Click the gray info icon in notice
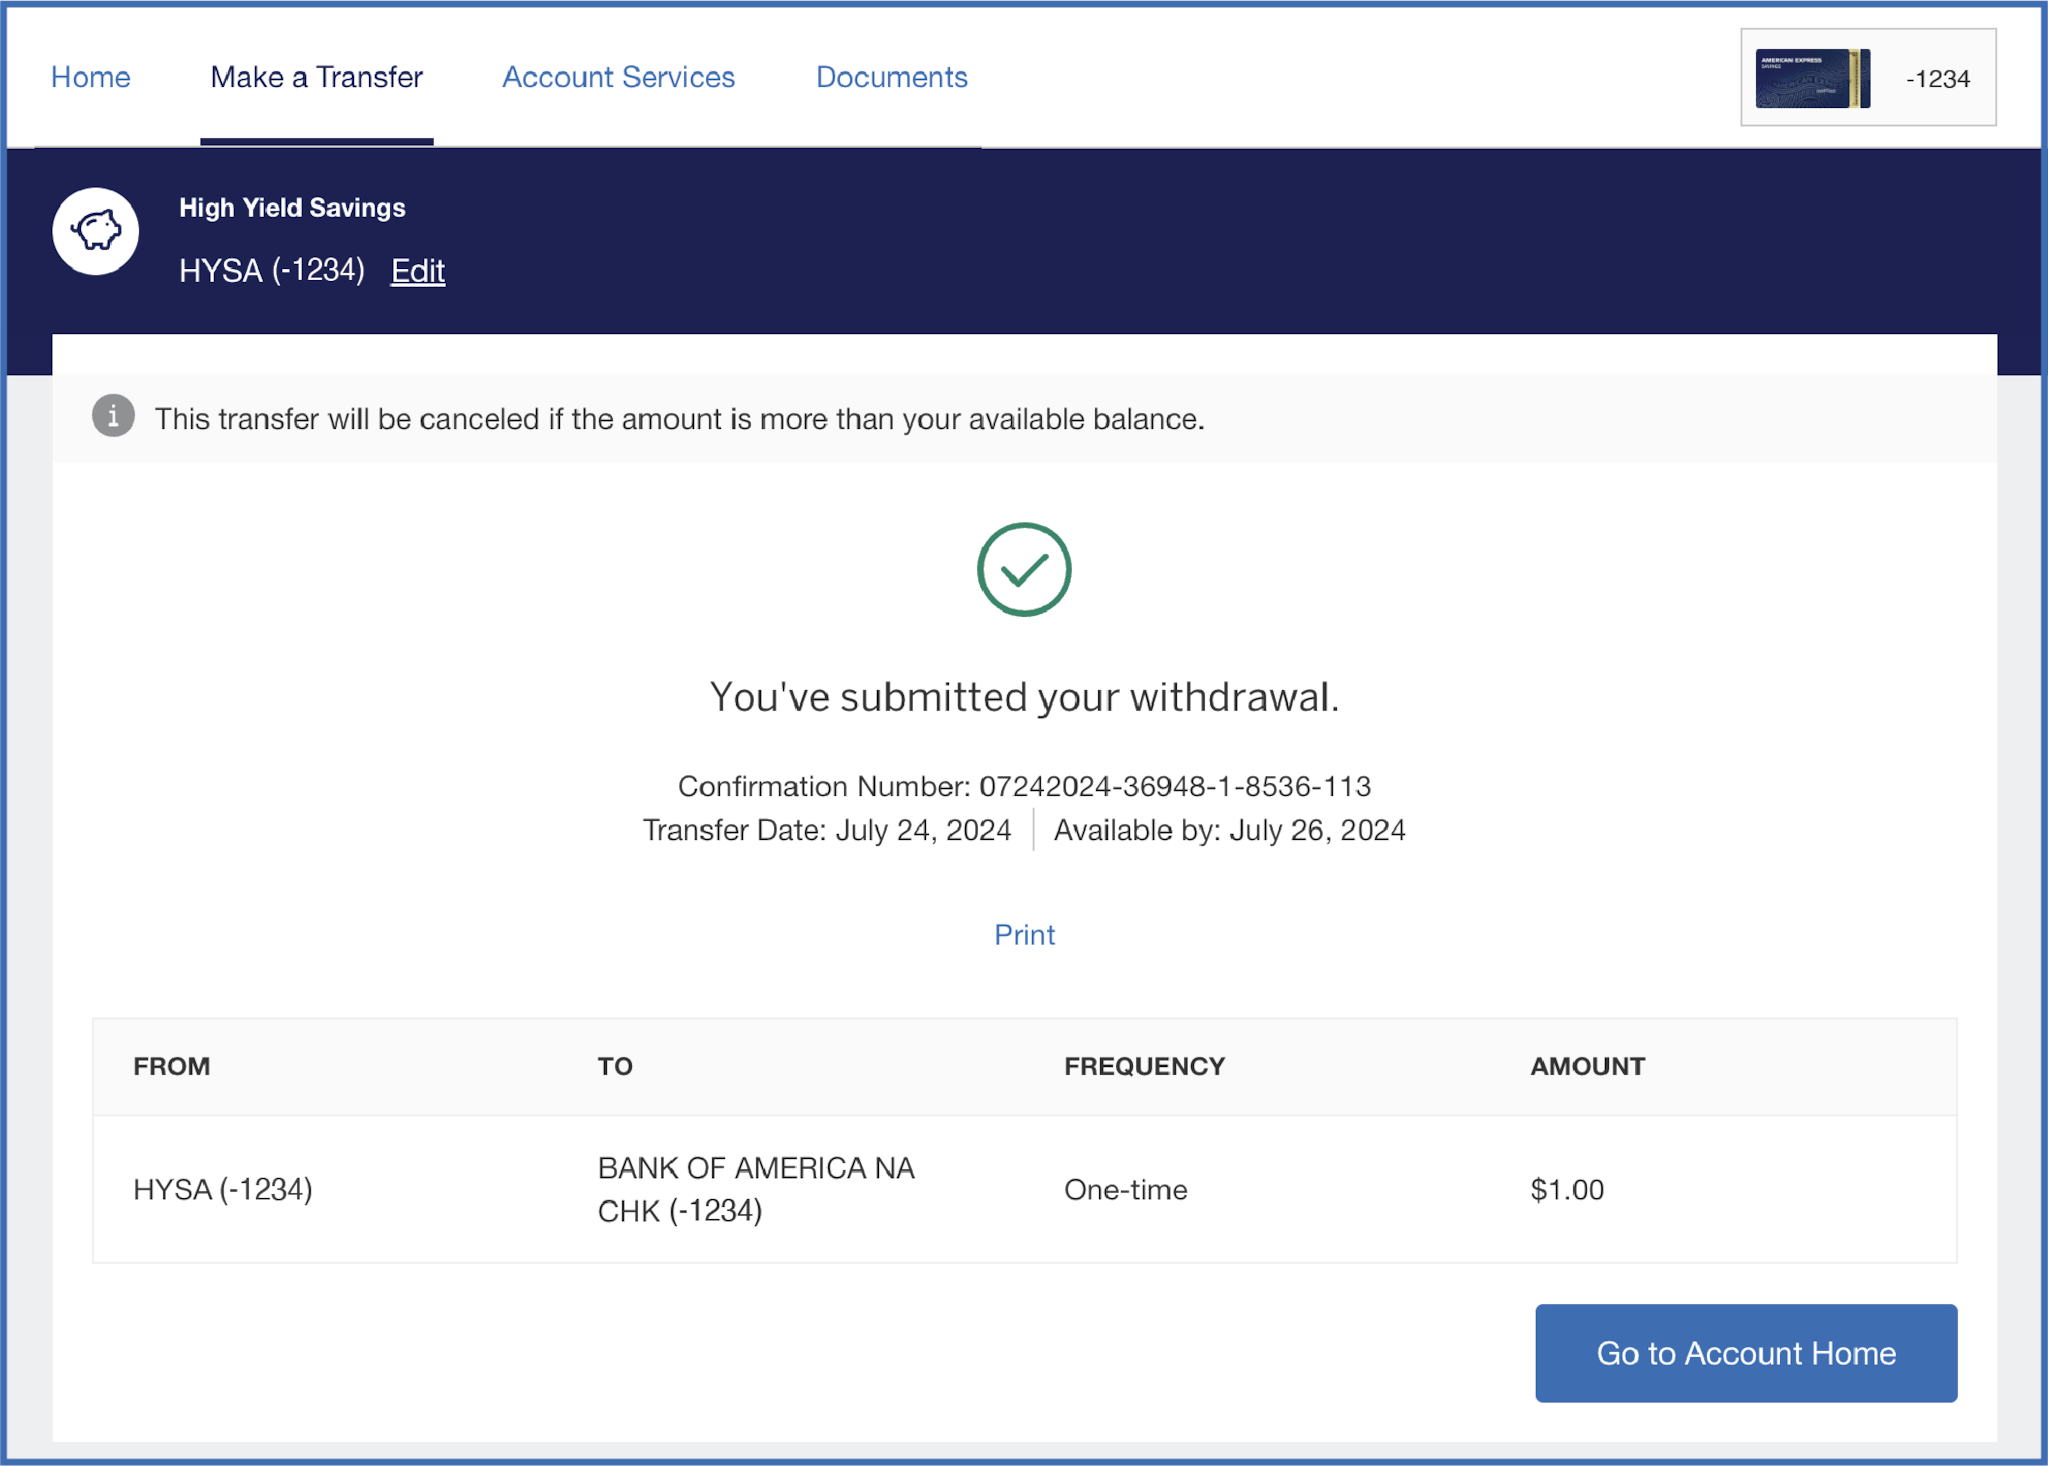 coord(113,415)
